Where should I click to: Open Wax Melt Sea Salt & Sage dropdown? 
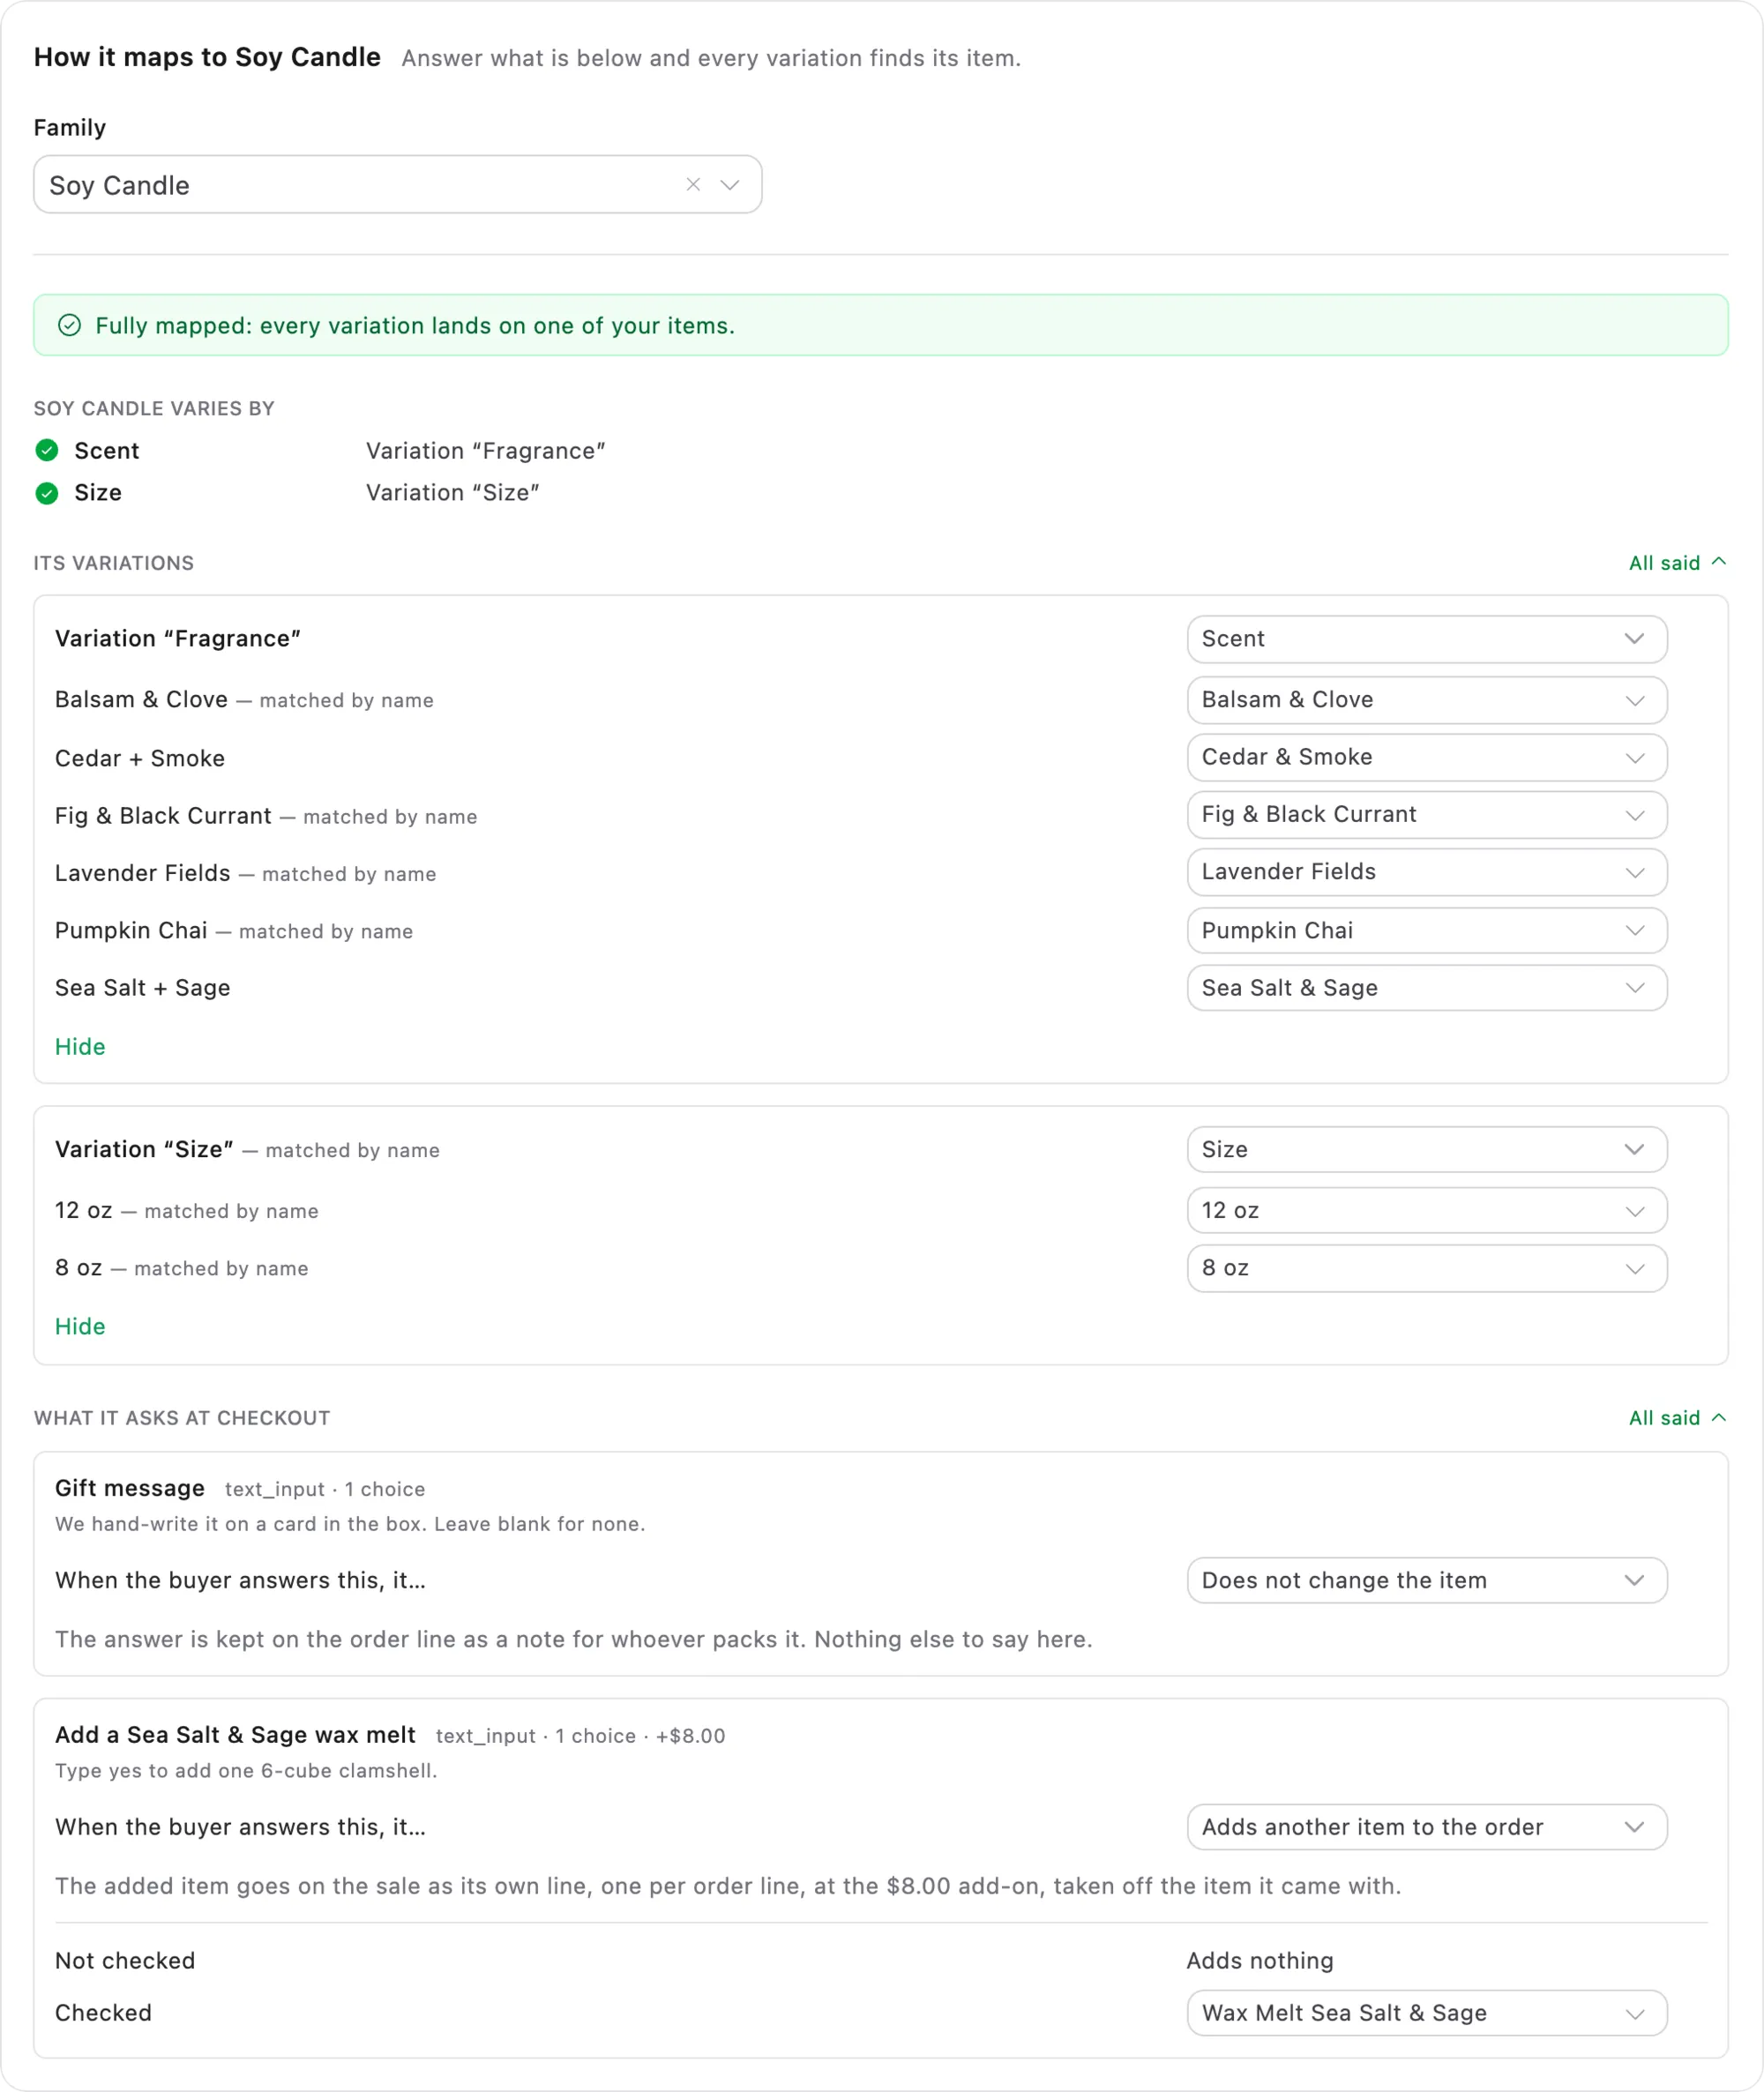tap(1427, 2013)
